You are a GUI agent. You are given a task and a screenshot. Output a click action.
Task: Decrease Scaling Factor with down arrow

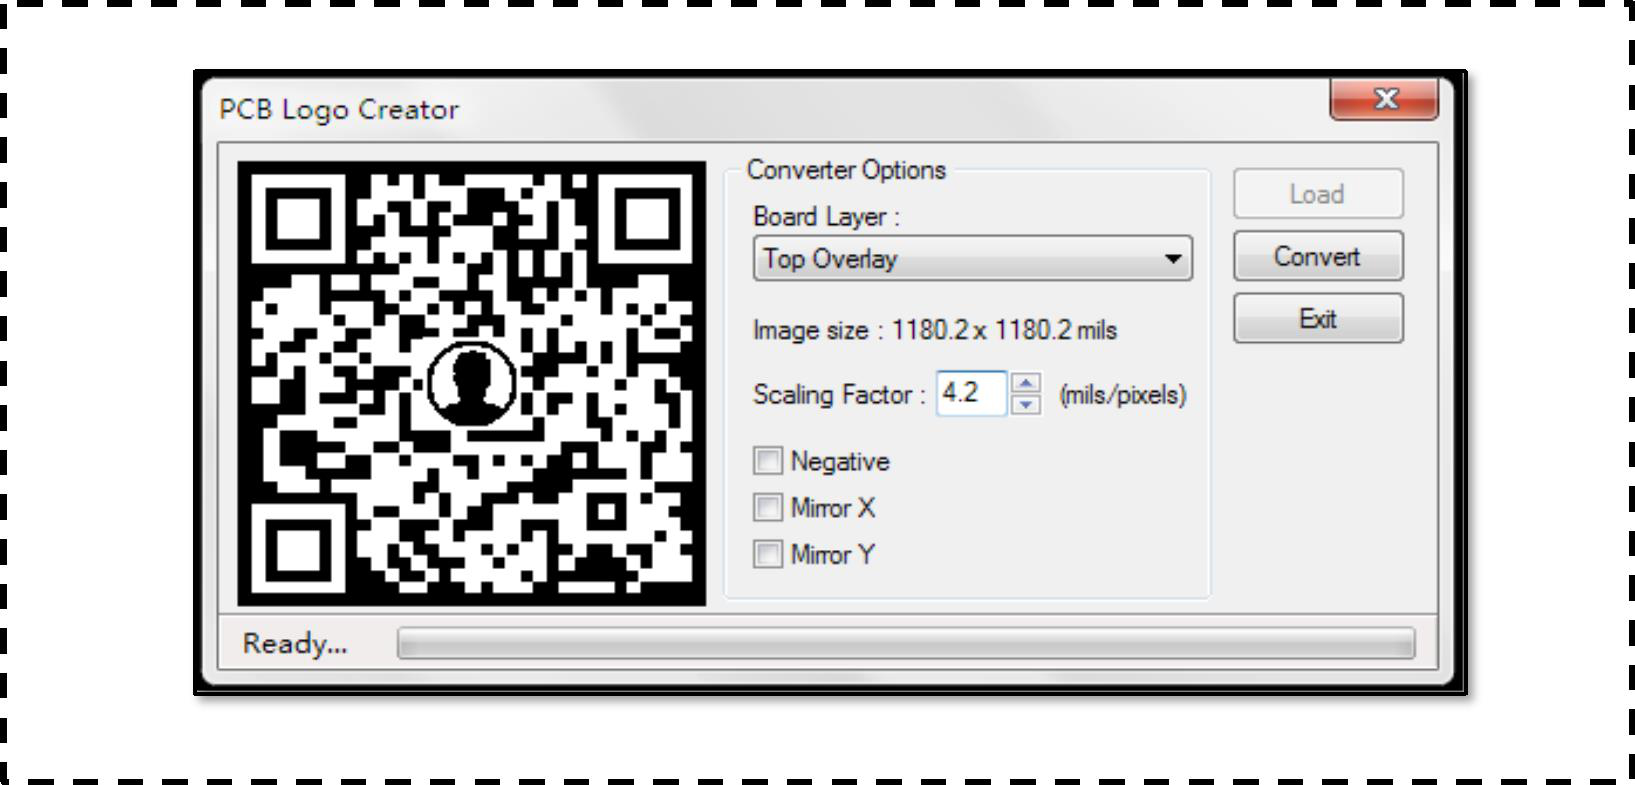(x=1026, y=404)
